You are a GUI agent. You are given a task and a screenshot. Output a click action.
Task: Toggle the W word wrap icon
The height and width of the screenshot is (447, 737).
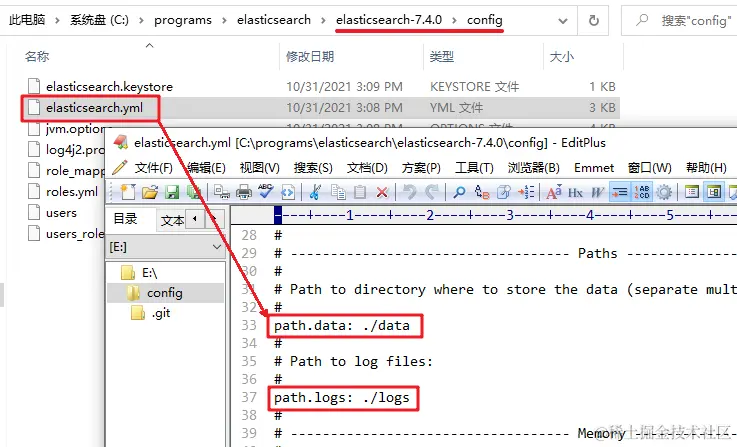(597, 192)
